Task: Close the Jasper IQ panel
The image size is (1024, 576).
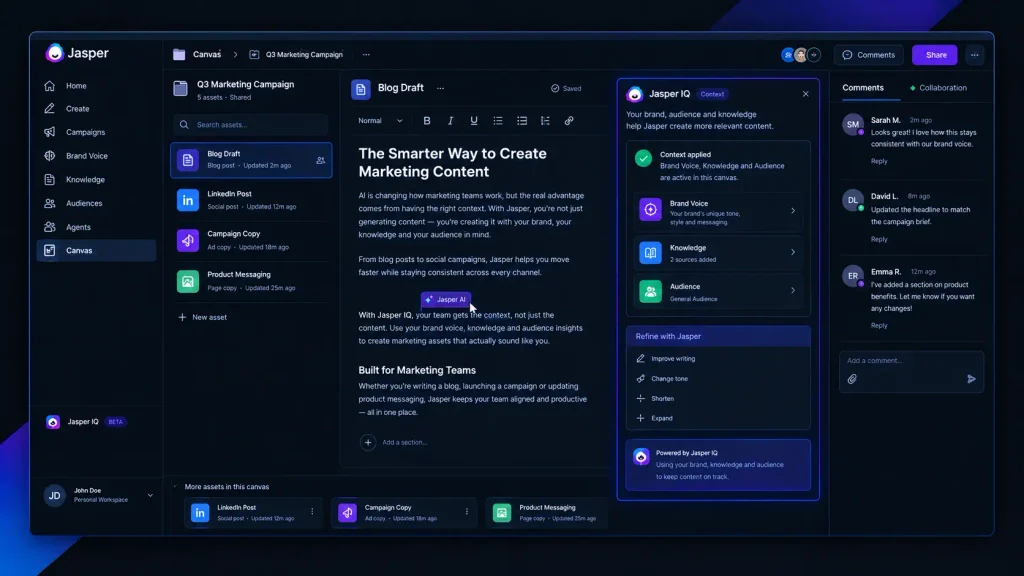Action: [805, 94]
